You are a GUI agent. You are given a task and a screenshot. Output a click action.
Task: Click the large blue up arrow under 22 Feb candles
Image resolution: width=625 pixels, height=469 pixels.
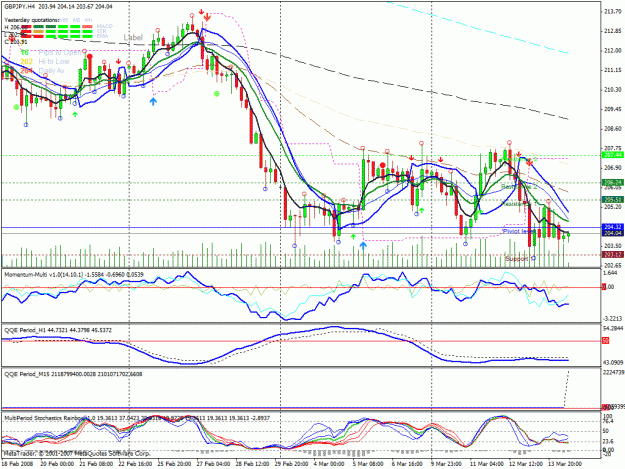click(153, 101)
